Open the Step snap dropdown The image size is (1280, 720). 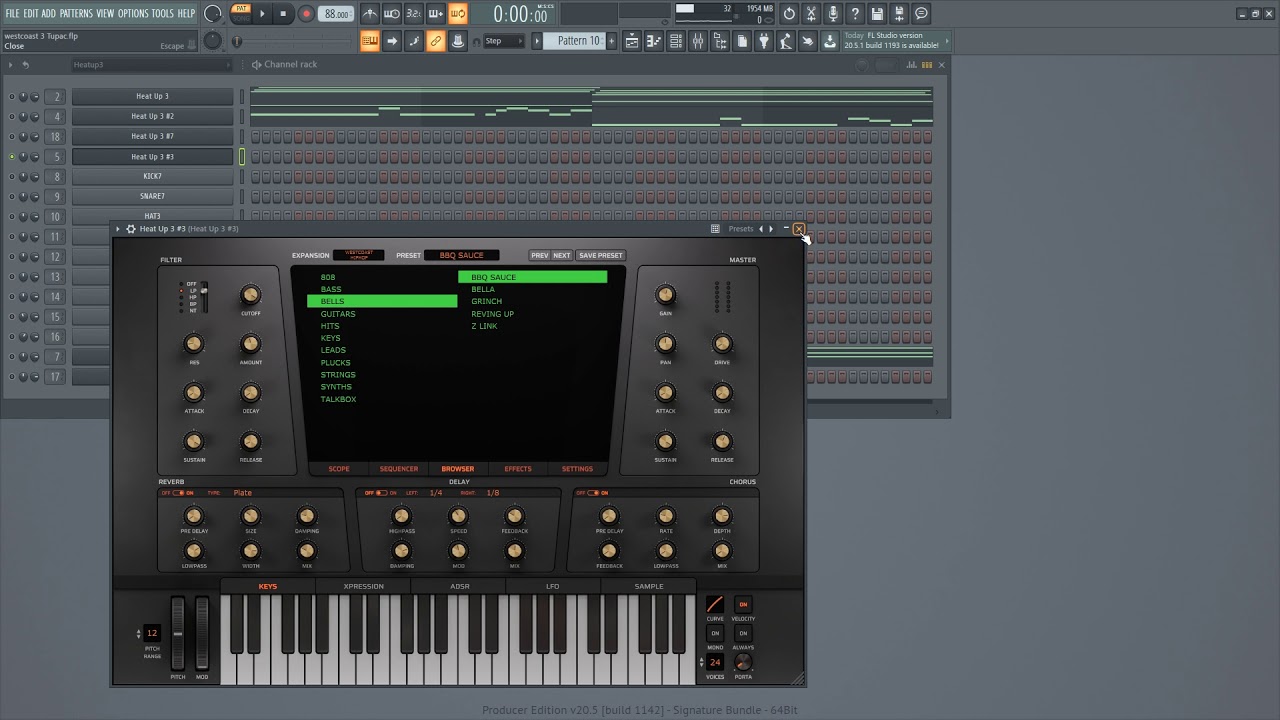[504, 41]
